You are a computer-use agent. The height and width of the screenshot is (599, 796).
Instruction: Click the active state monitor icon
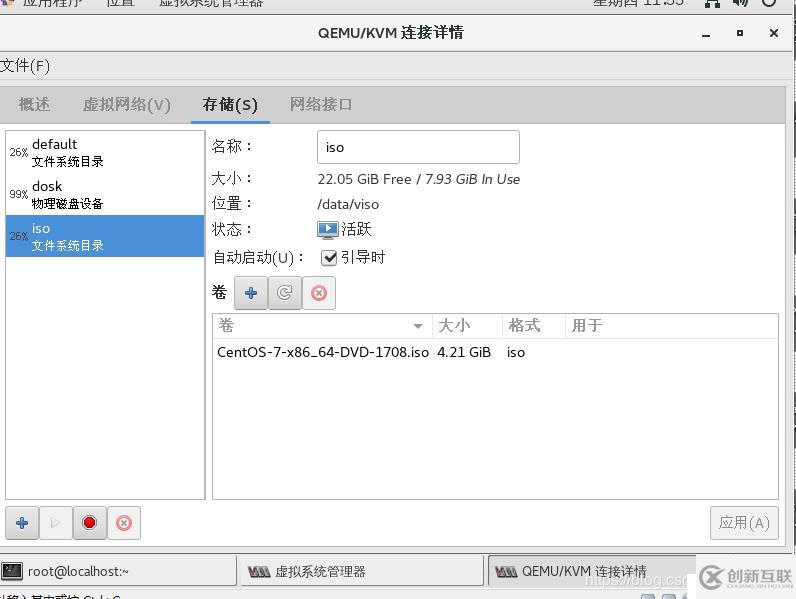pyautogui.click(x=327, y=229)
